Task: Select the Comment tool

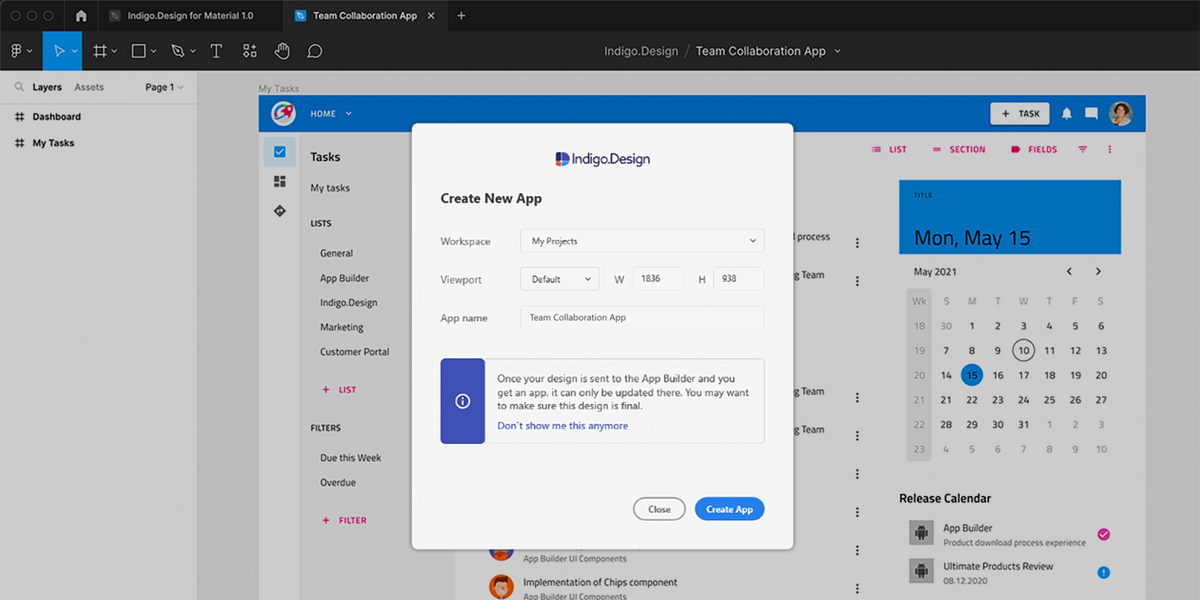Action: pos(315,51)
